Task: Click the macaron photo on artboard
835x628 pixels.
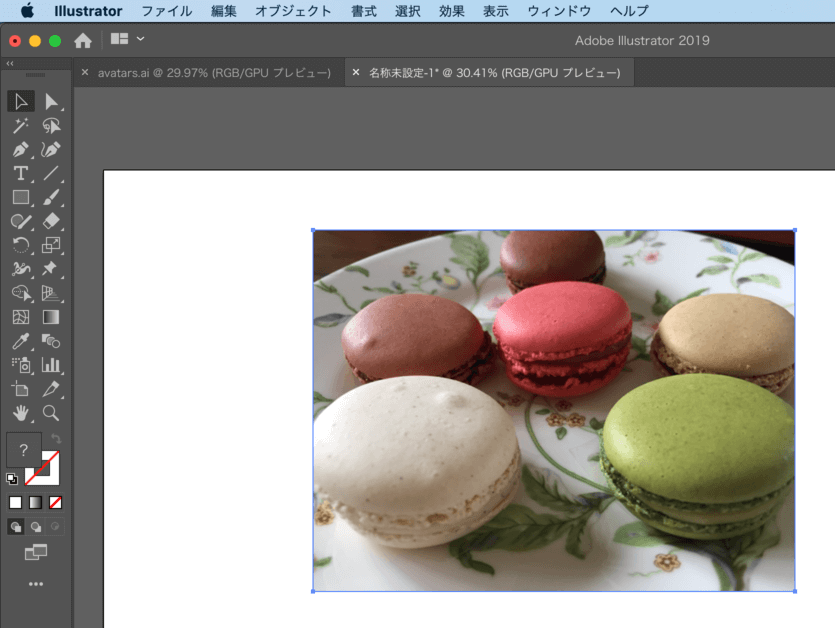Action: click(553, 410)
